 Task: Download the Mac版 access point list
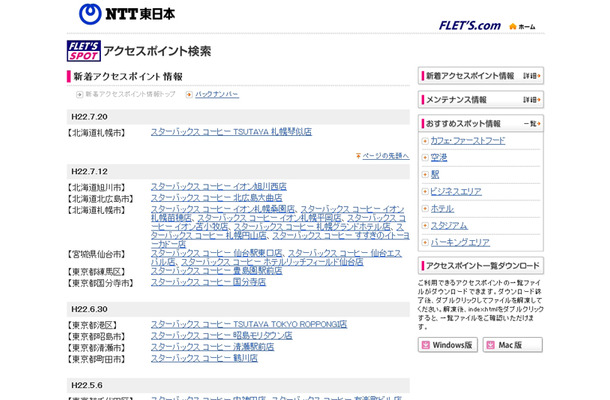coord(513,345)
